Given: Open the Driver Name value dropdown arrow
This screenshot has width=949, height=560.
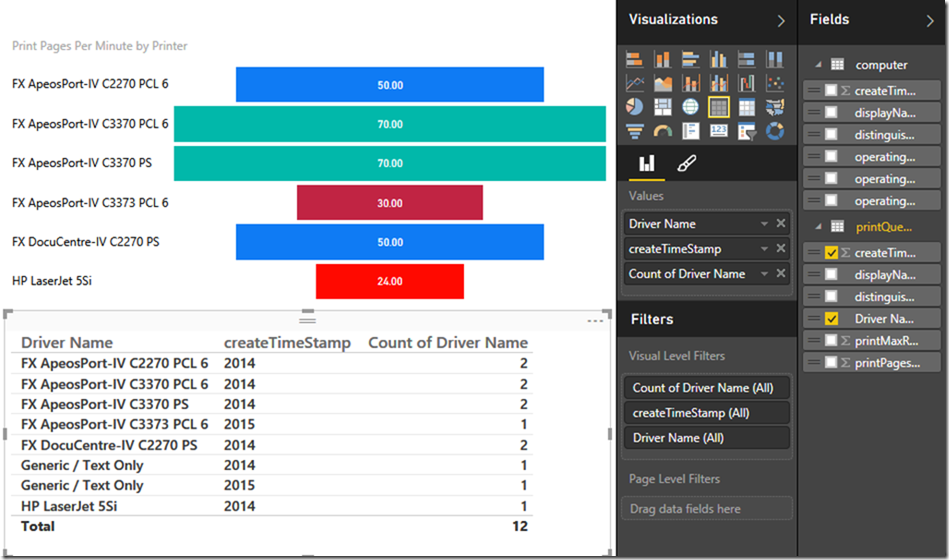Looking at the screenshot, I should pos(764,224).
